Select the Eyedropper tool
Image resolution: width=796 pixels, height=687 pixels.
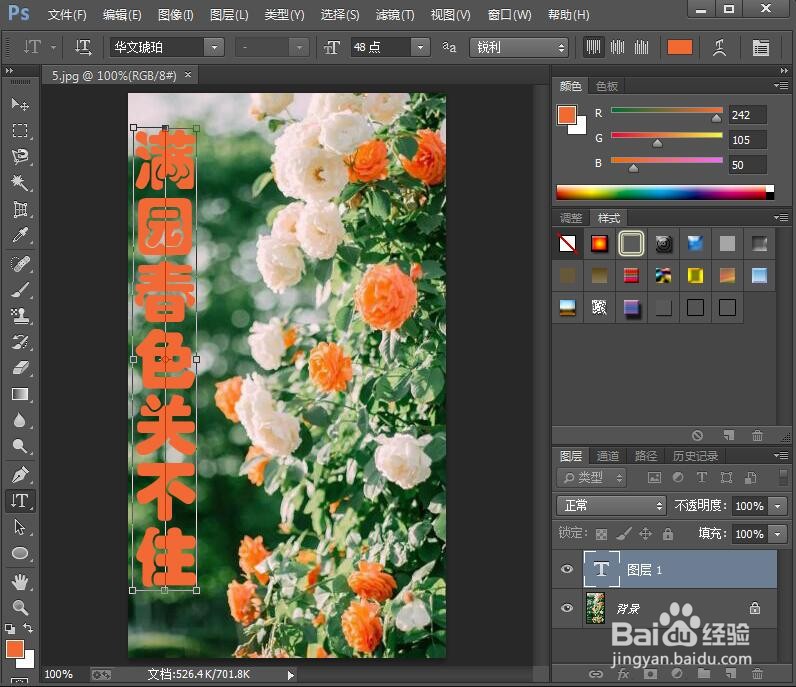click(20, 236)
